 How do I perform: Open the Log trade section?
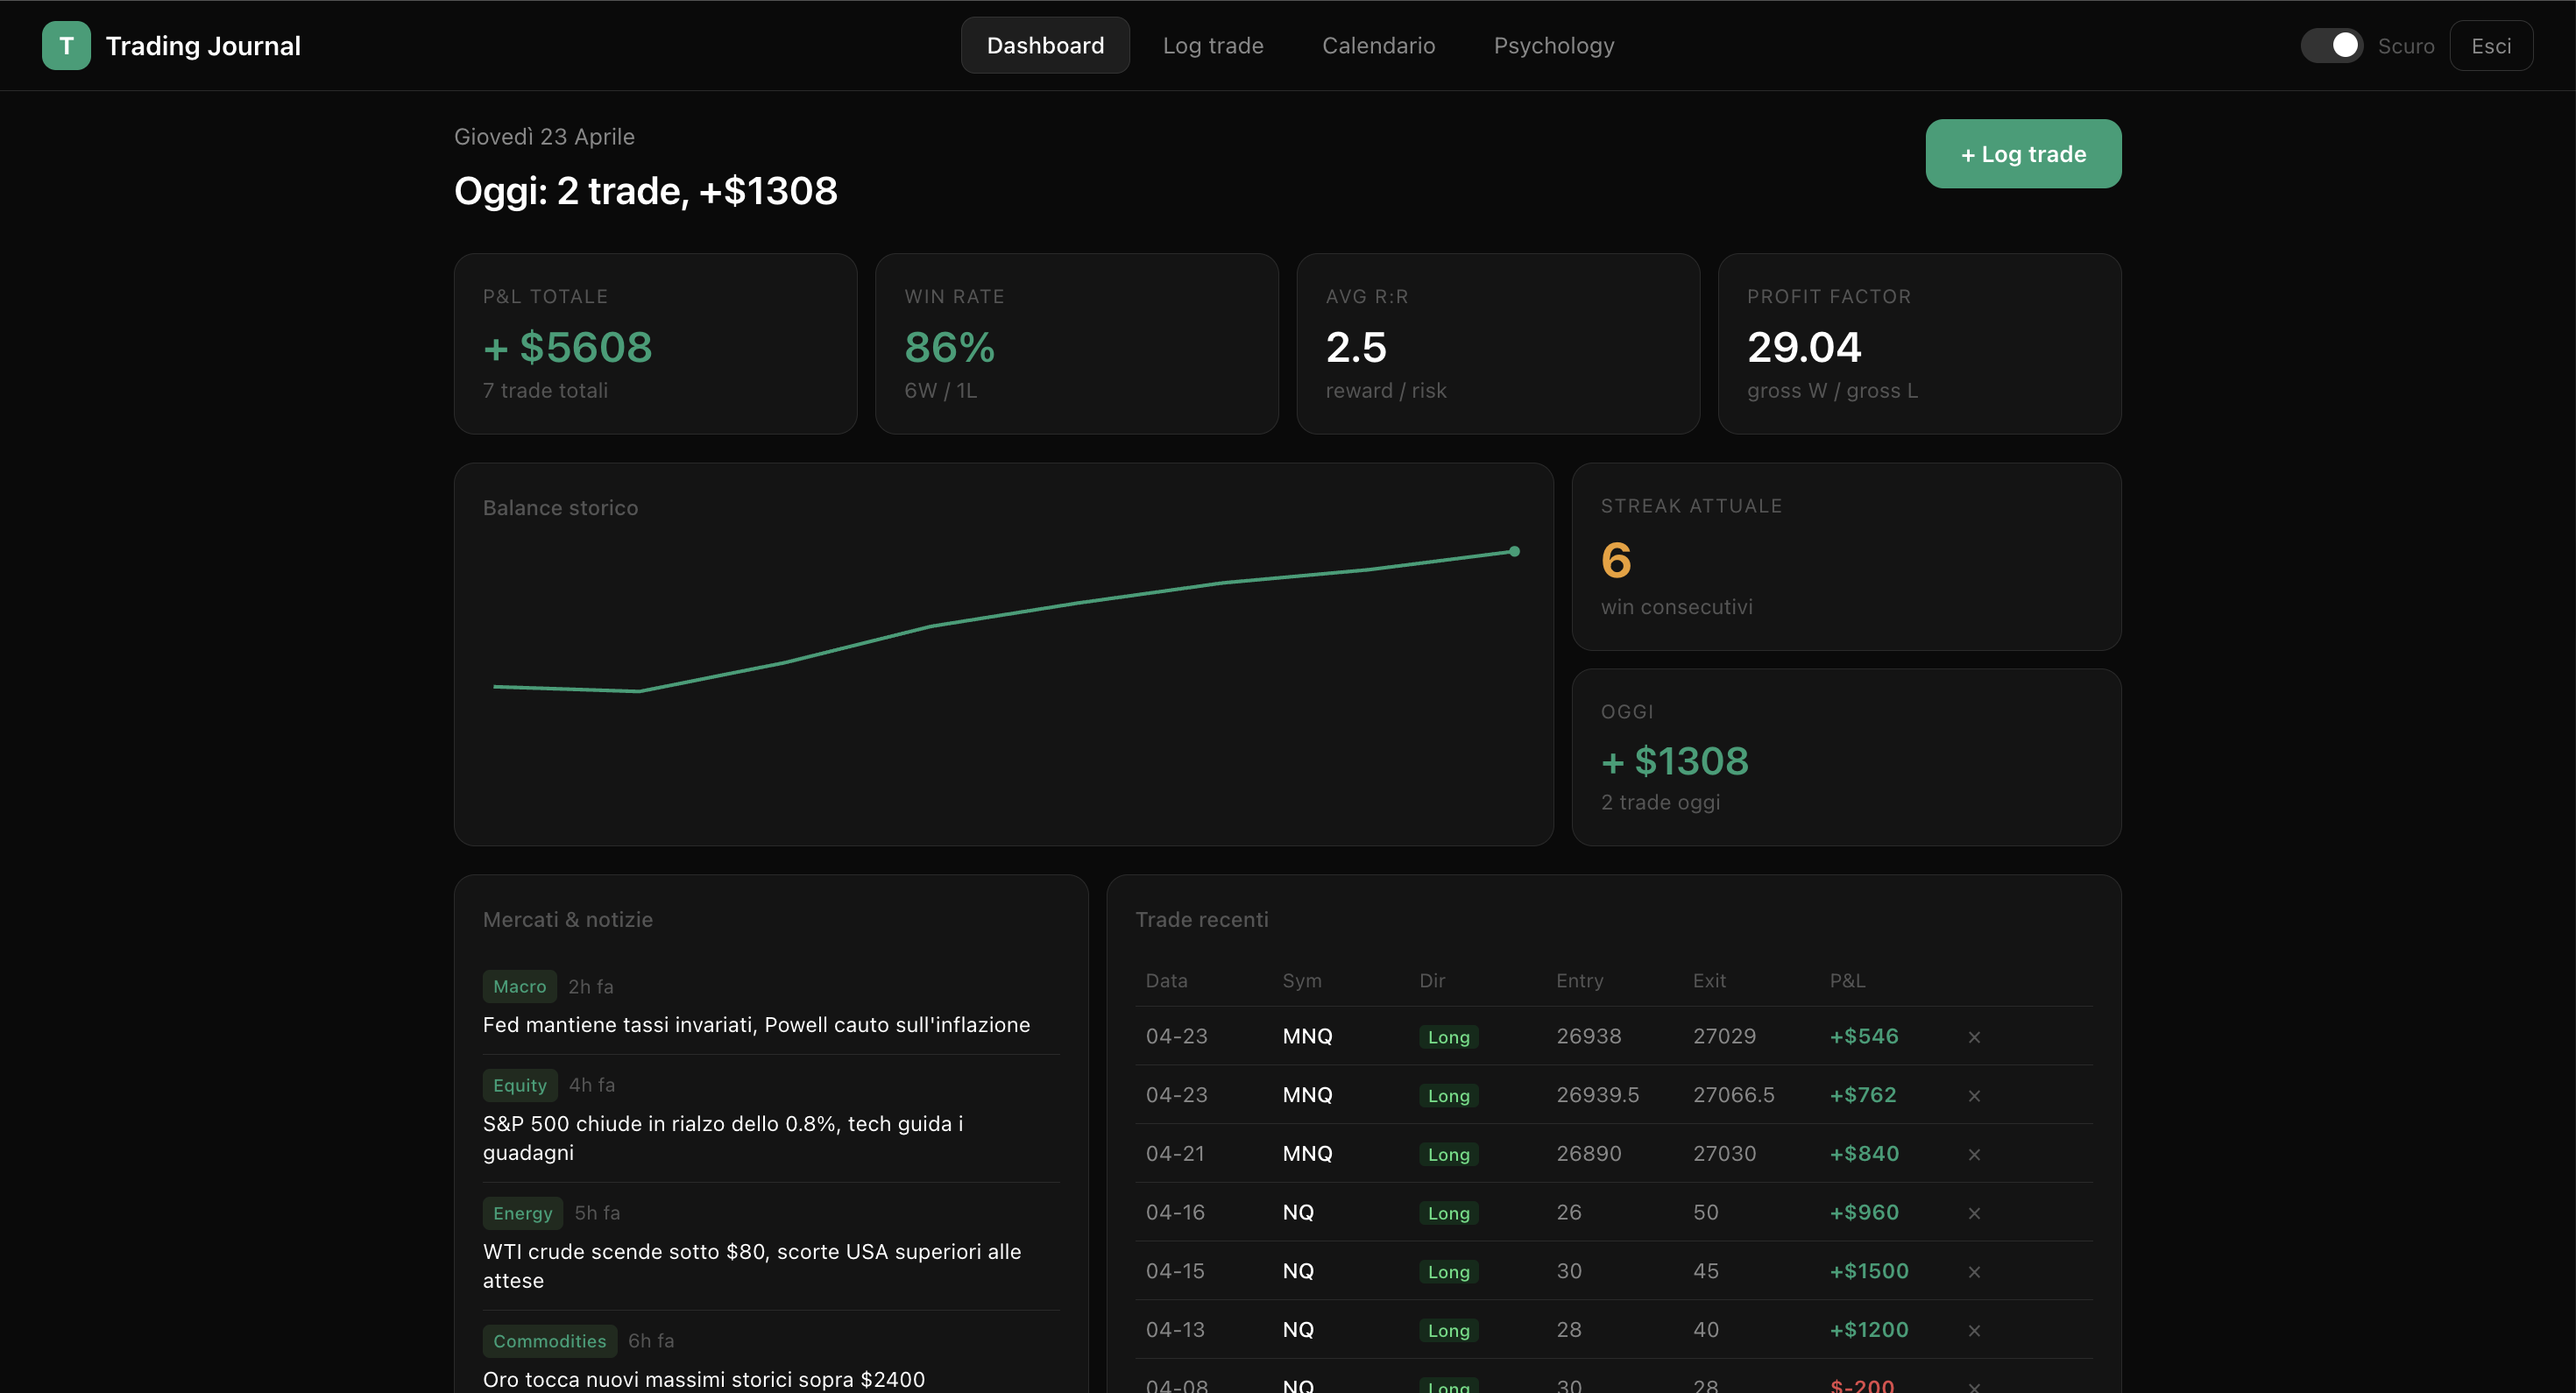1213,45
